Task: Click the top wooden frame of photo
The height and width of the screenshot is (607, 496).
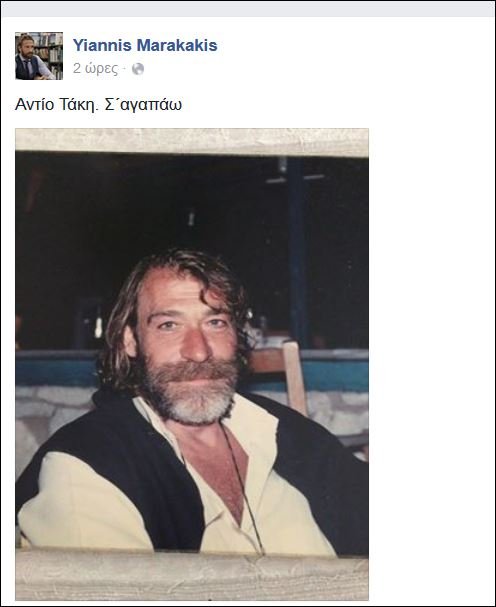Action: point(192,141)
